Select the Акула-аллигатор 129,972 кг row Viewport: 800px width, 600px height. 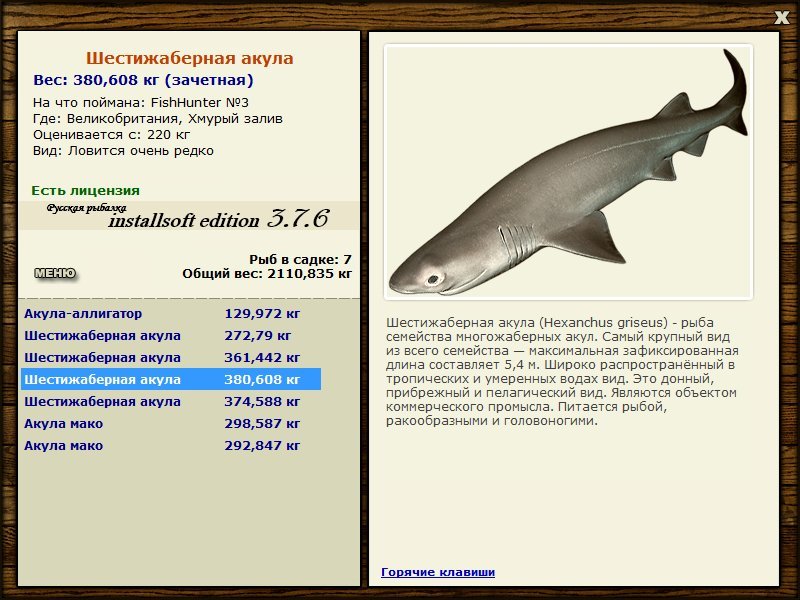[x=171, y=313]
